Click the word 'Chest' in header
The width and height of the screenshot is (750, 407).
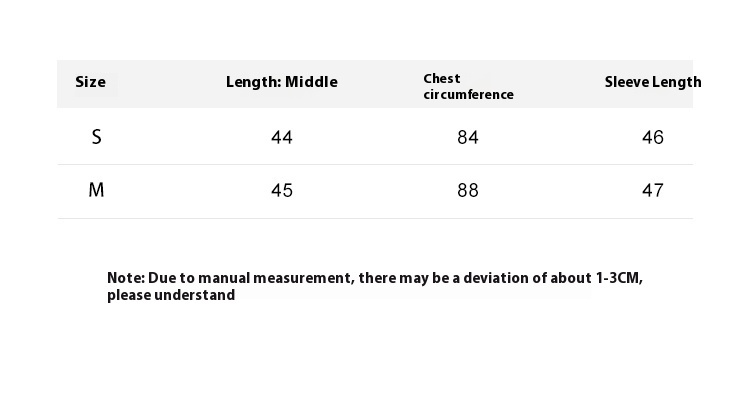[x=441, y=78]
